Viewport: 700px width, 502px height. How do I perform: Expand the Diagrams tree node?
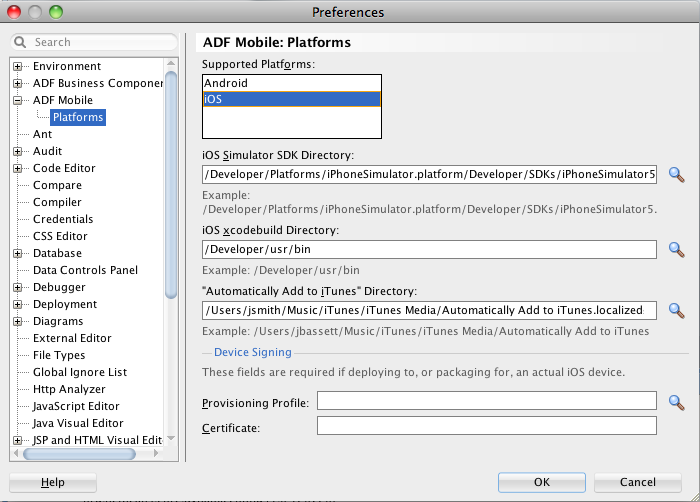pyautogui.click(x=17, y=322)
